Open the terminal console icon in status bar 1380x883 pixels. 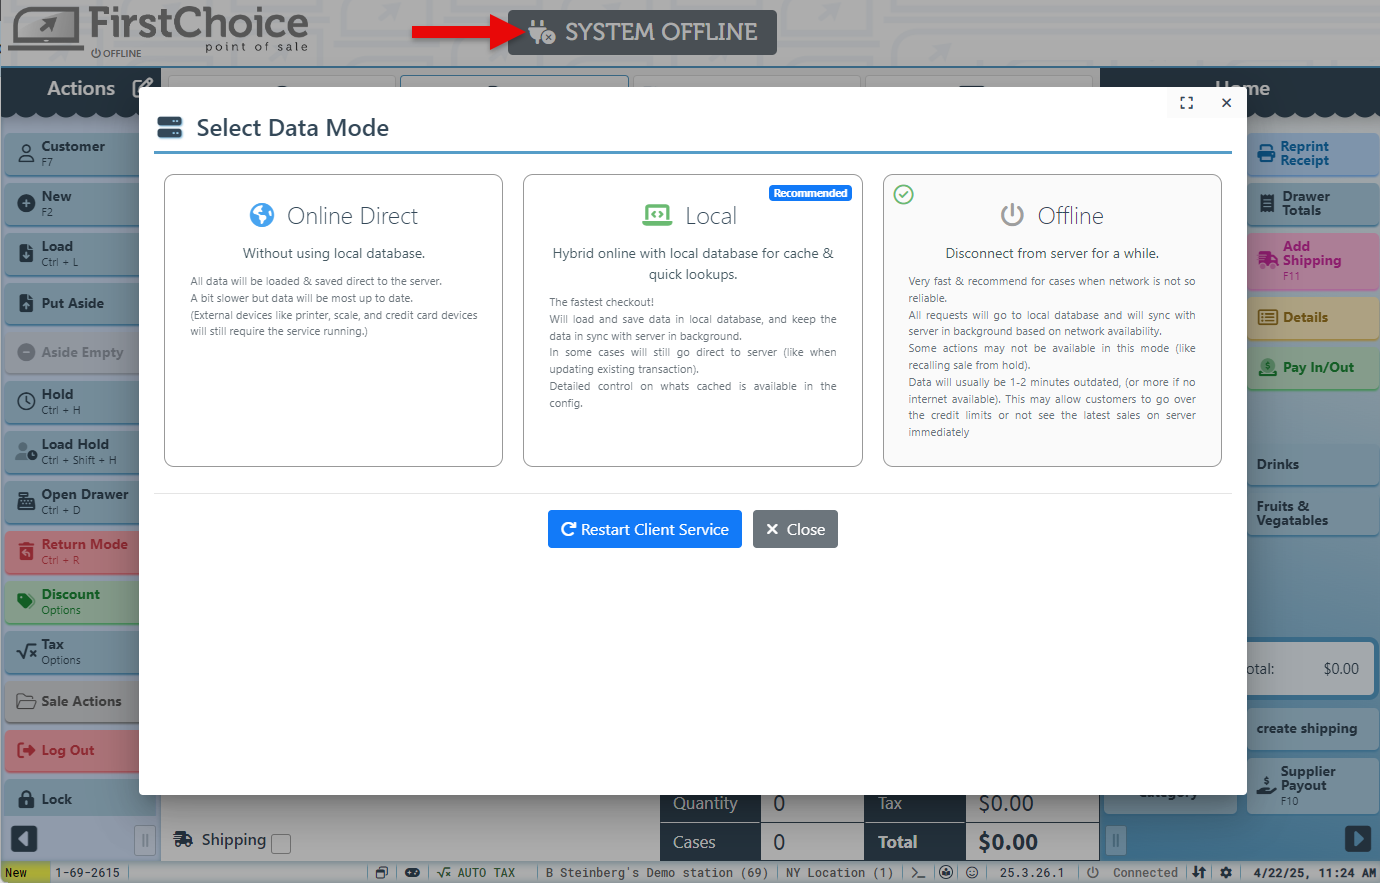[918, 872]
